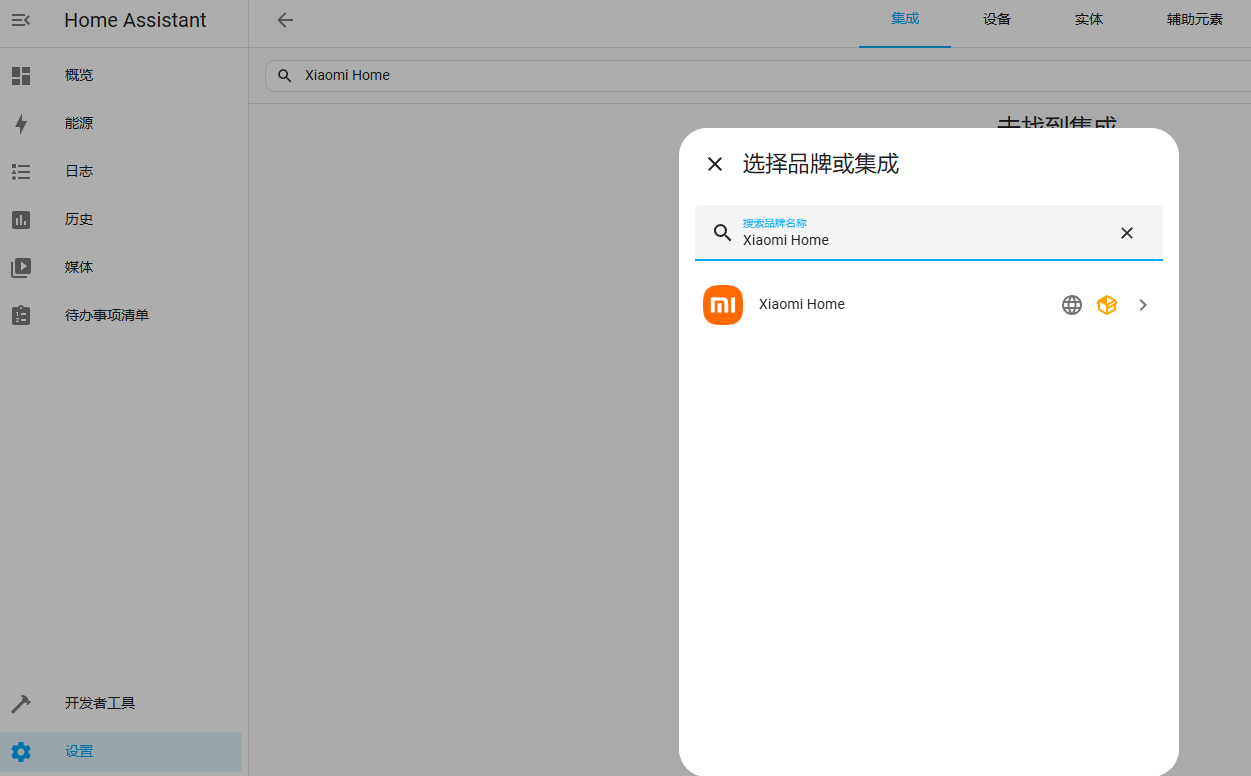Close the 选择品牌或集成 dialog
The width and height of the screenshot is (1251, 776).
pyautogui.click(x=715, y=164)
